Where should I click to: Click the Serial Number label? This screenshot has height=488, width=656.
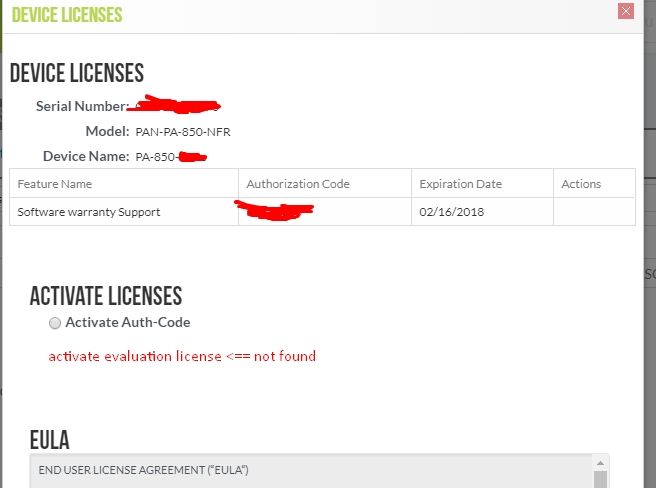coord(81,106)
